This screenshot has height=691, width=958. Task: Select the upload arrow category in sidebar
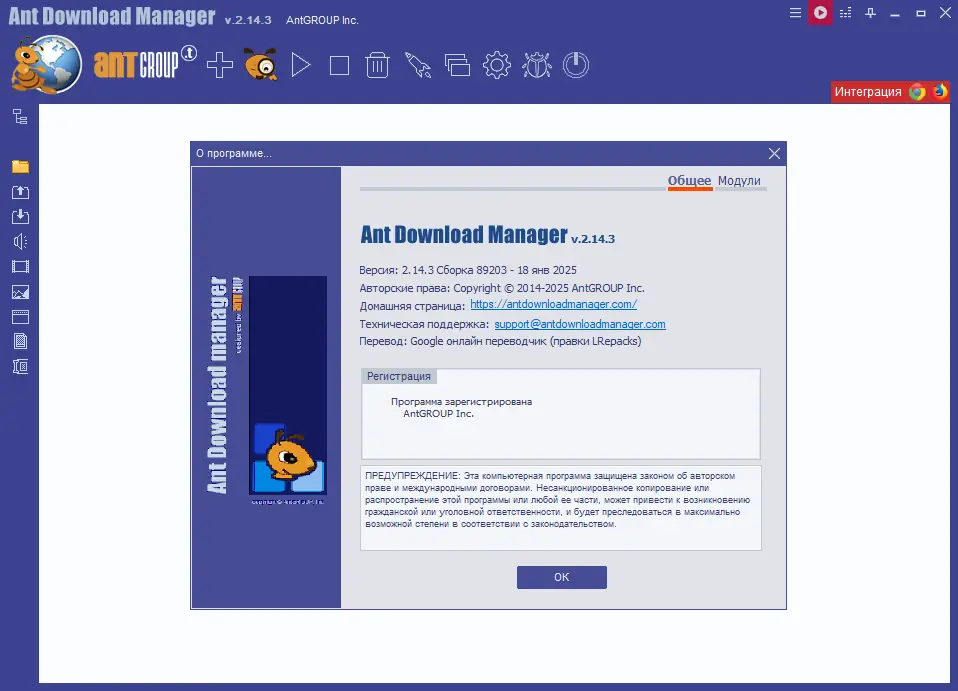pos(20,192)
